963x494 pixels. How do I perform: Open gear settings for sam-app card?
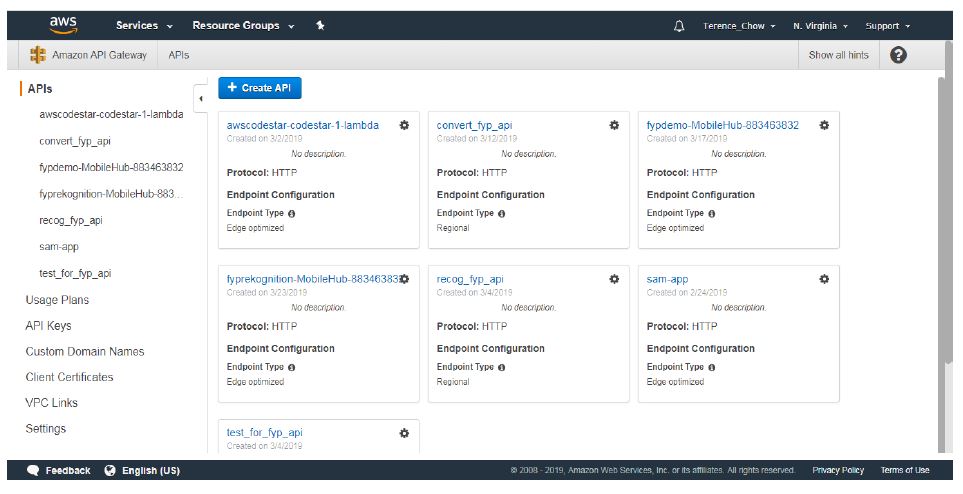point(824,279)
